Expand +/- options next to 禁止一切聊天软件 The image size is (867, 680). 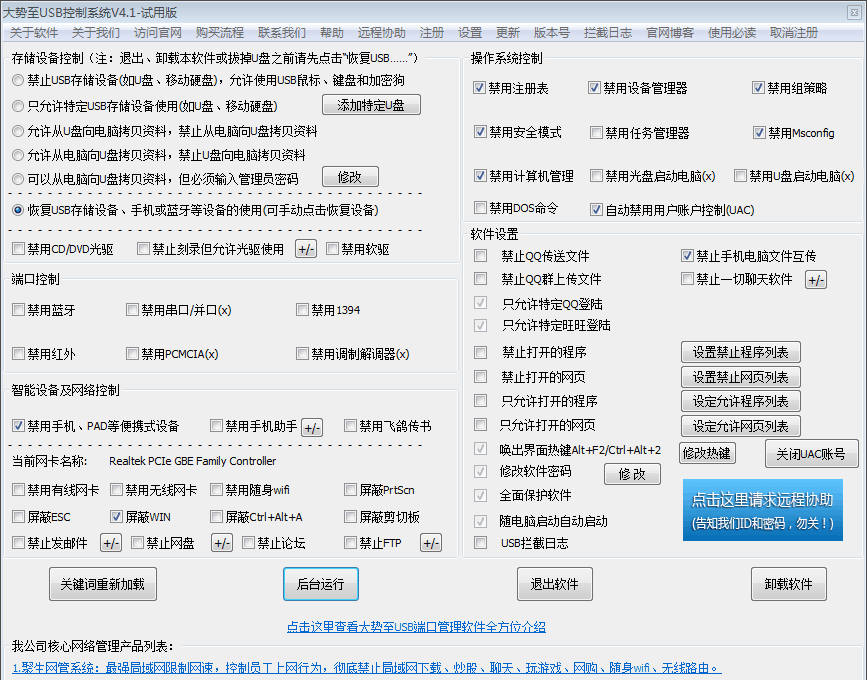click(816, 280)
